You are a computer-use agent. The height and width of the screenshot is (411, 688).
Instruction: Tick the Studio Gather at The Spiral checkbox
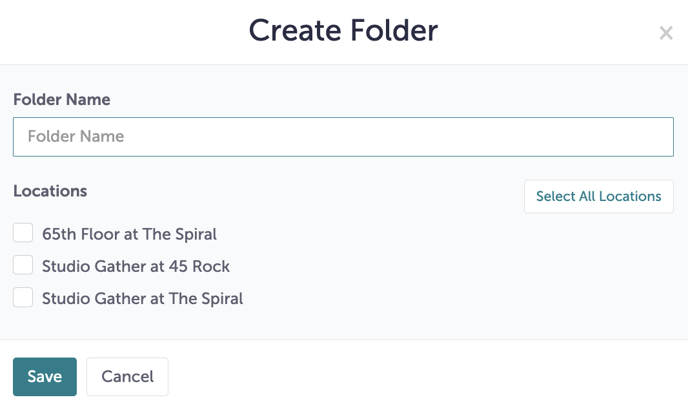[23, 297]
